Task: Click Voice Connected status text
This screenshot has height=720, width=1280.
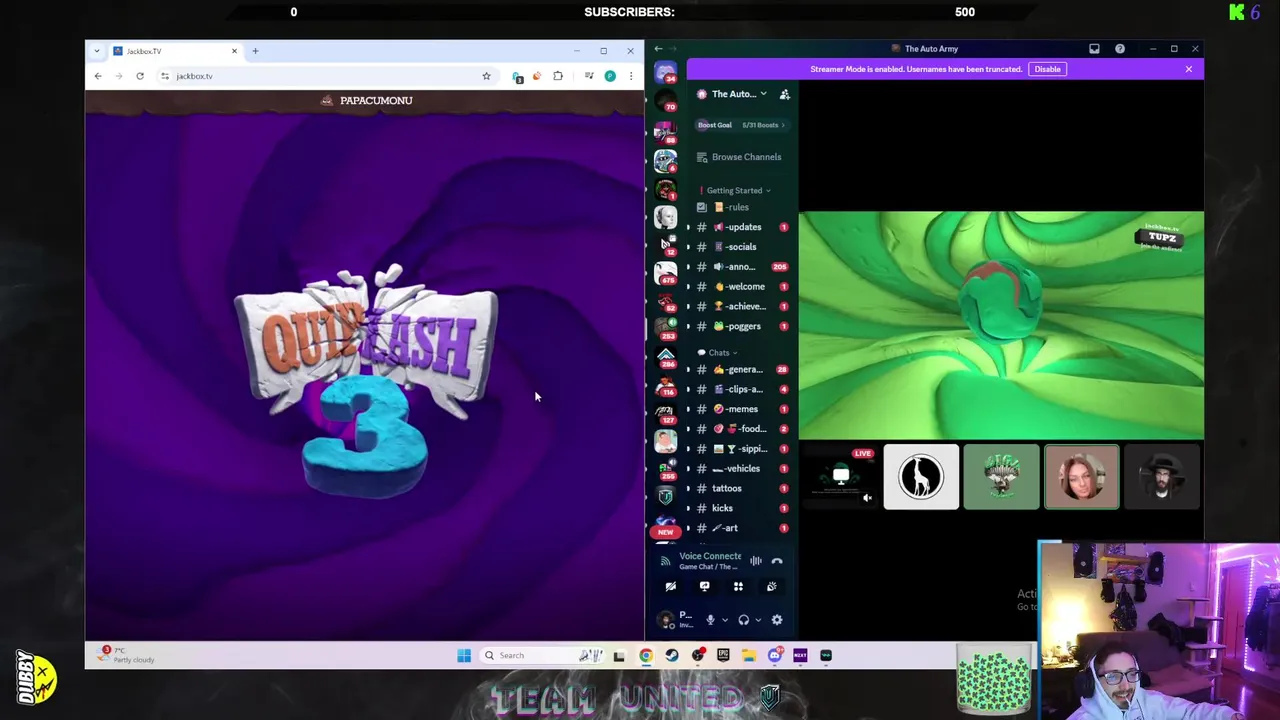Action: (710, 556)
